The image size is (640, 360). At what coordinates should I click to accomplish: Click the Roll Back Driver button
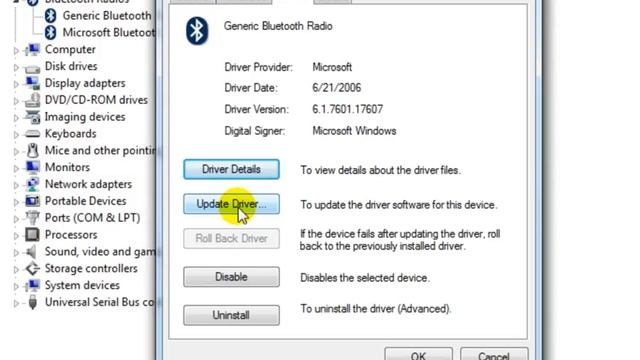pyautogui.click(x=231, y=238)
